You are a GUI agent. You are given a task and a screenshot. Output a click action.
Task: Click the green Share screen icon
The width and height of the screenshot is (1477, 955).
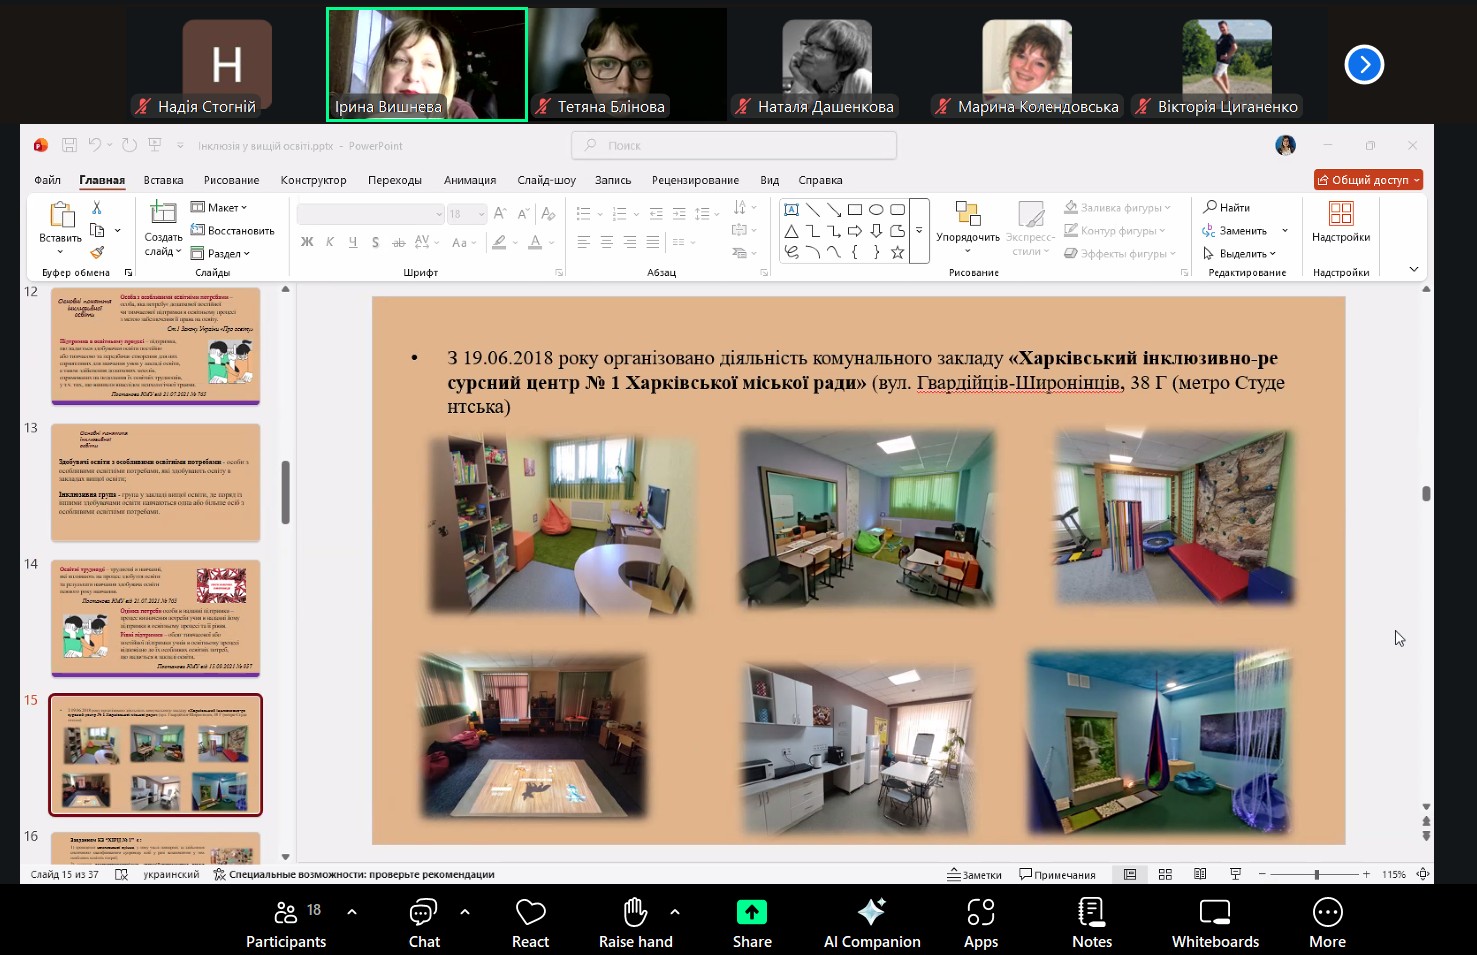pyautogui.click(x=751, y=912)
